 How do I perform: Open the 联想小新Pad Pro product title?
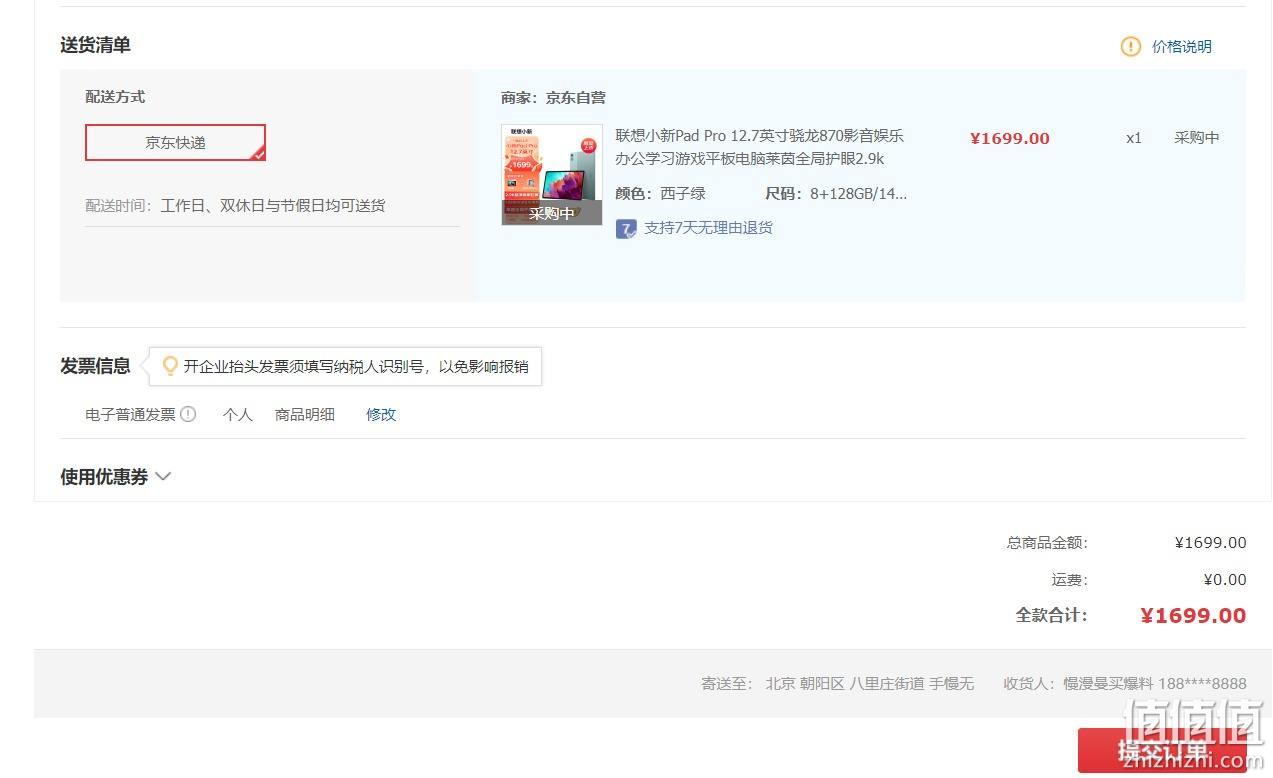click(759, 147)
